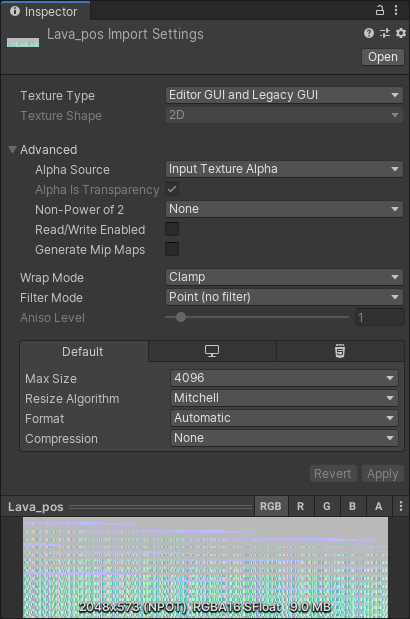Click the Filter Mode label
This screenshot has height=619, width=410.
click(x=51, y=298)
